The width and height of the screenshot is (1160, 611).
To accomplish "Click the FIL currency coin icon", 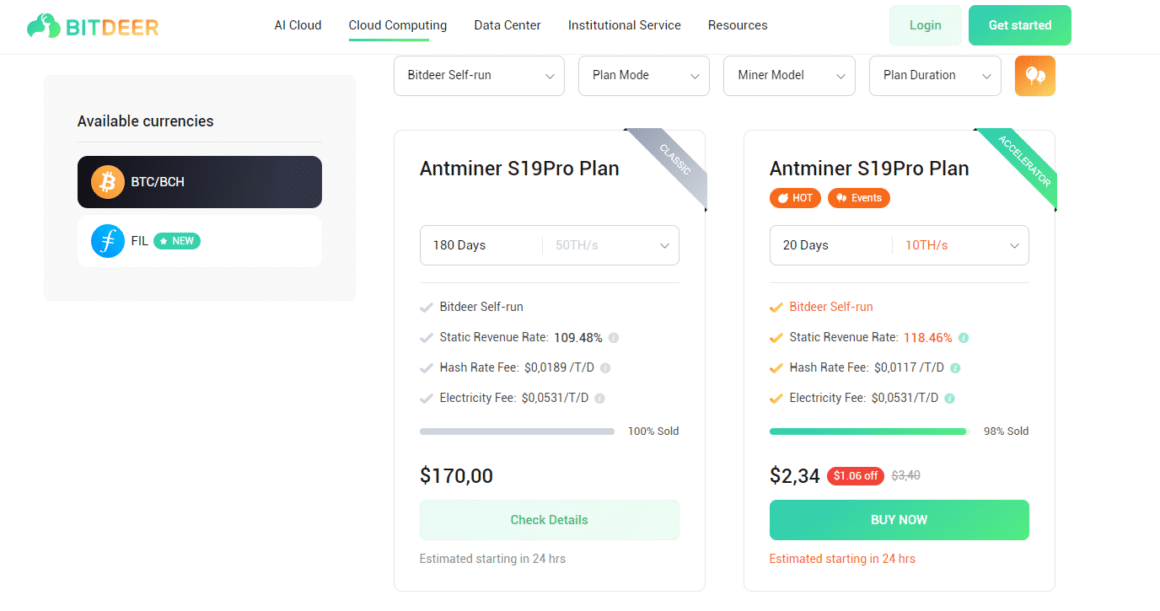I will [108, 241].
